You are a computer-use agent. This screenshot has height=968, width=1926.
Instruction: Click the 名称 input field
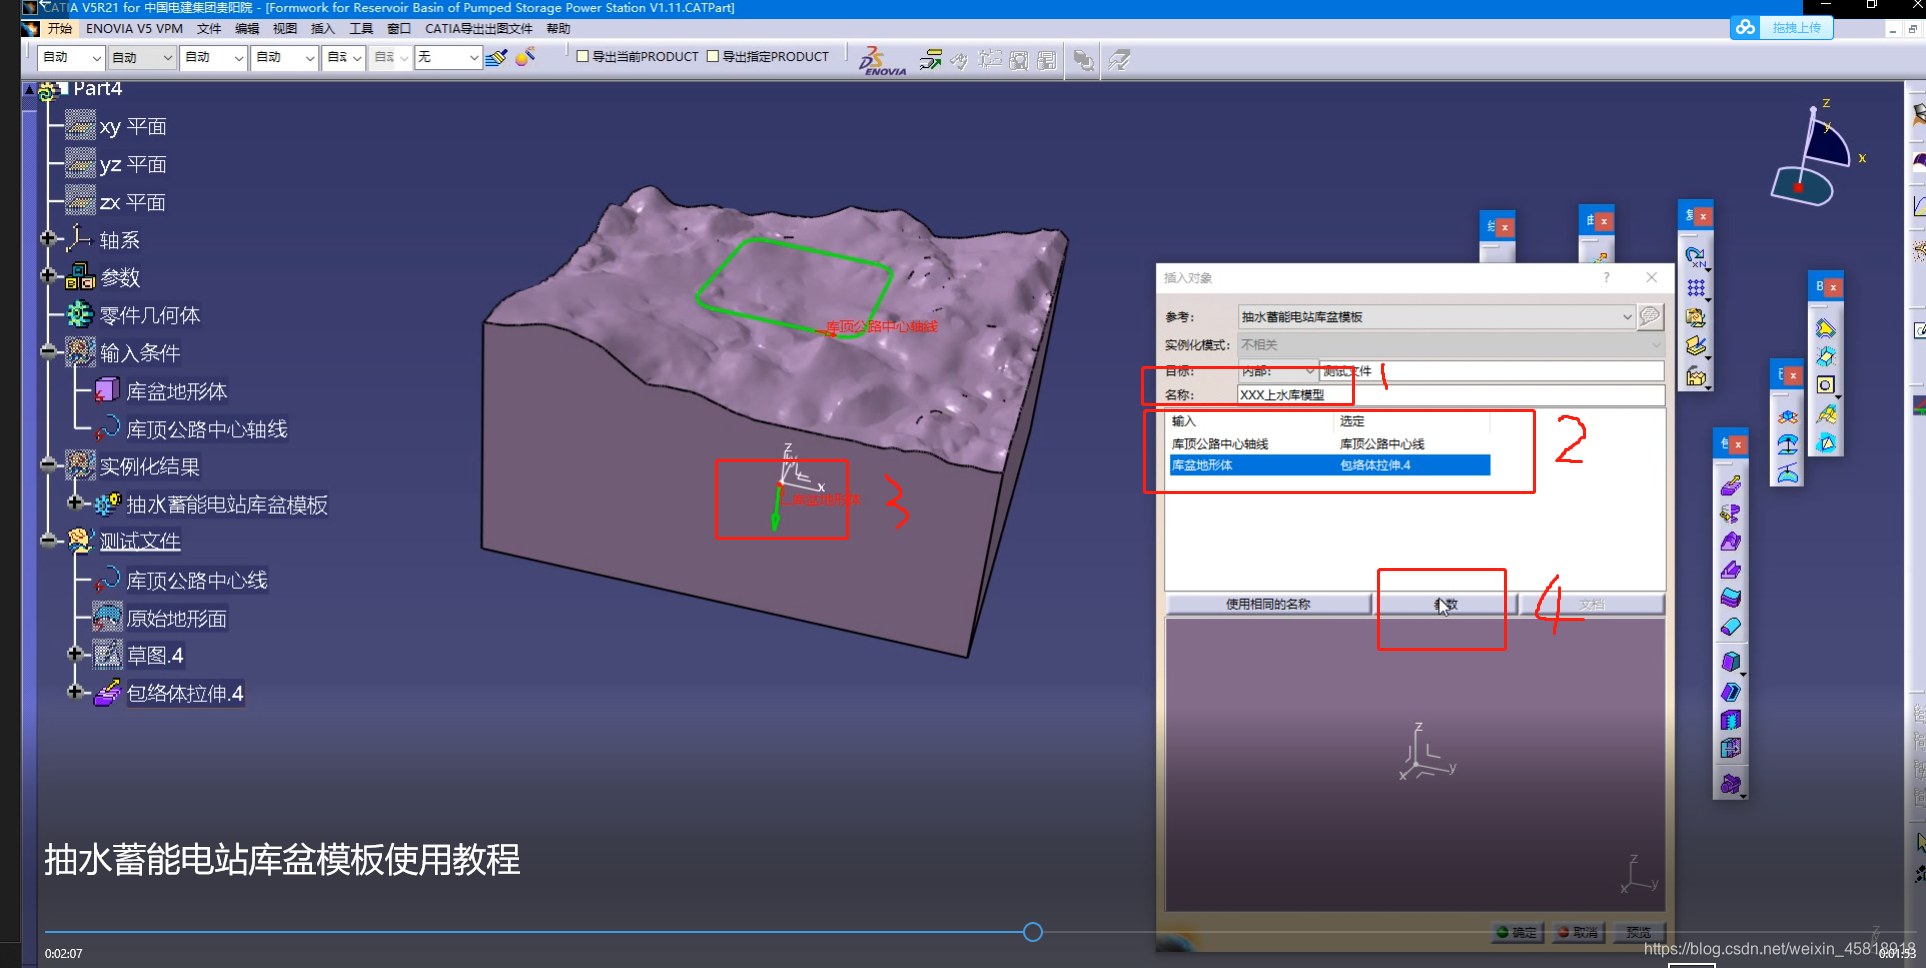(1450, 395)
